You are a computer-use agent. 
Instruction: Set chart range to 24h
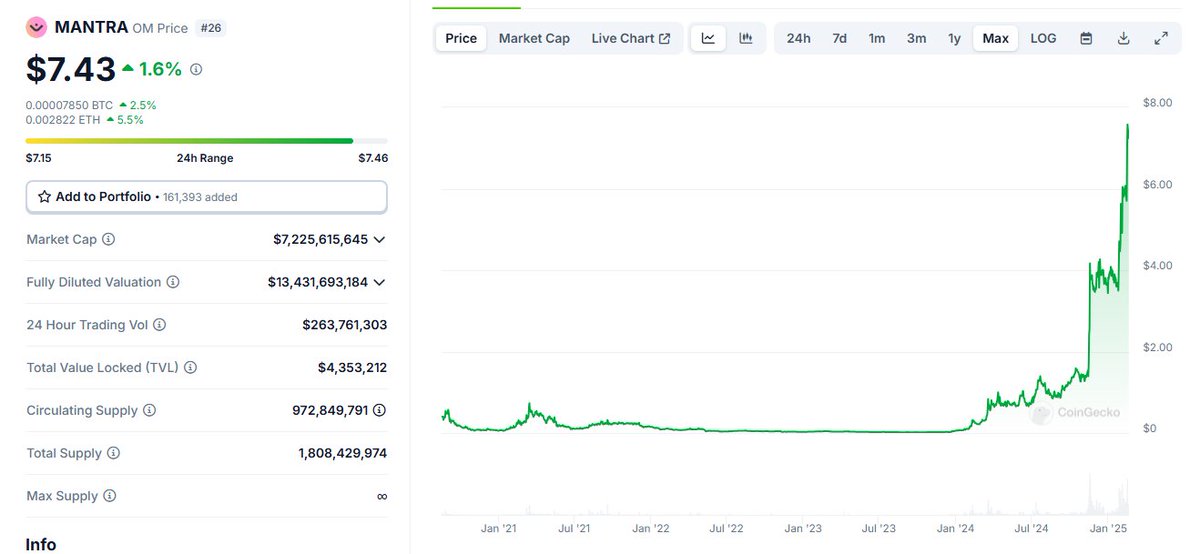pos(798,38)
